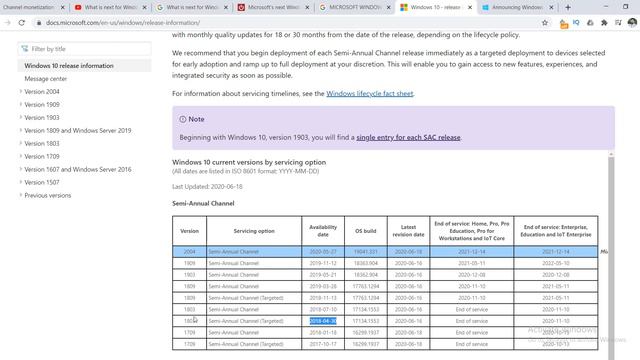Click the extension icon right of IQ
Screen dimensions: 640x360
click(590, 23)
